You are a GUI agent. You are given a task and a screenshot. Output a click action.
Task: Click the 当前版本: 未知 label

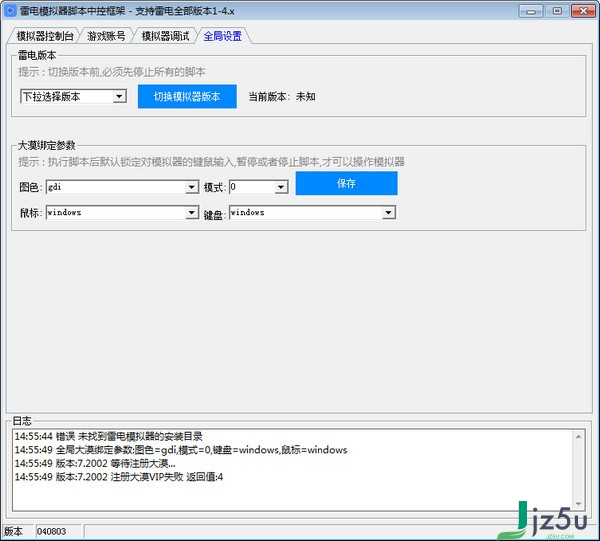tap(282, 96)
